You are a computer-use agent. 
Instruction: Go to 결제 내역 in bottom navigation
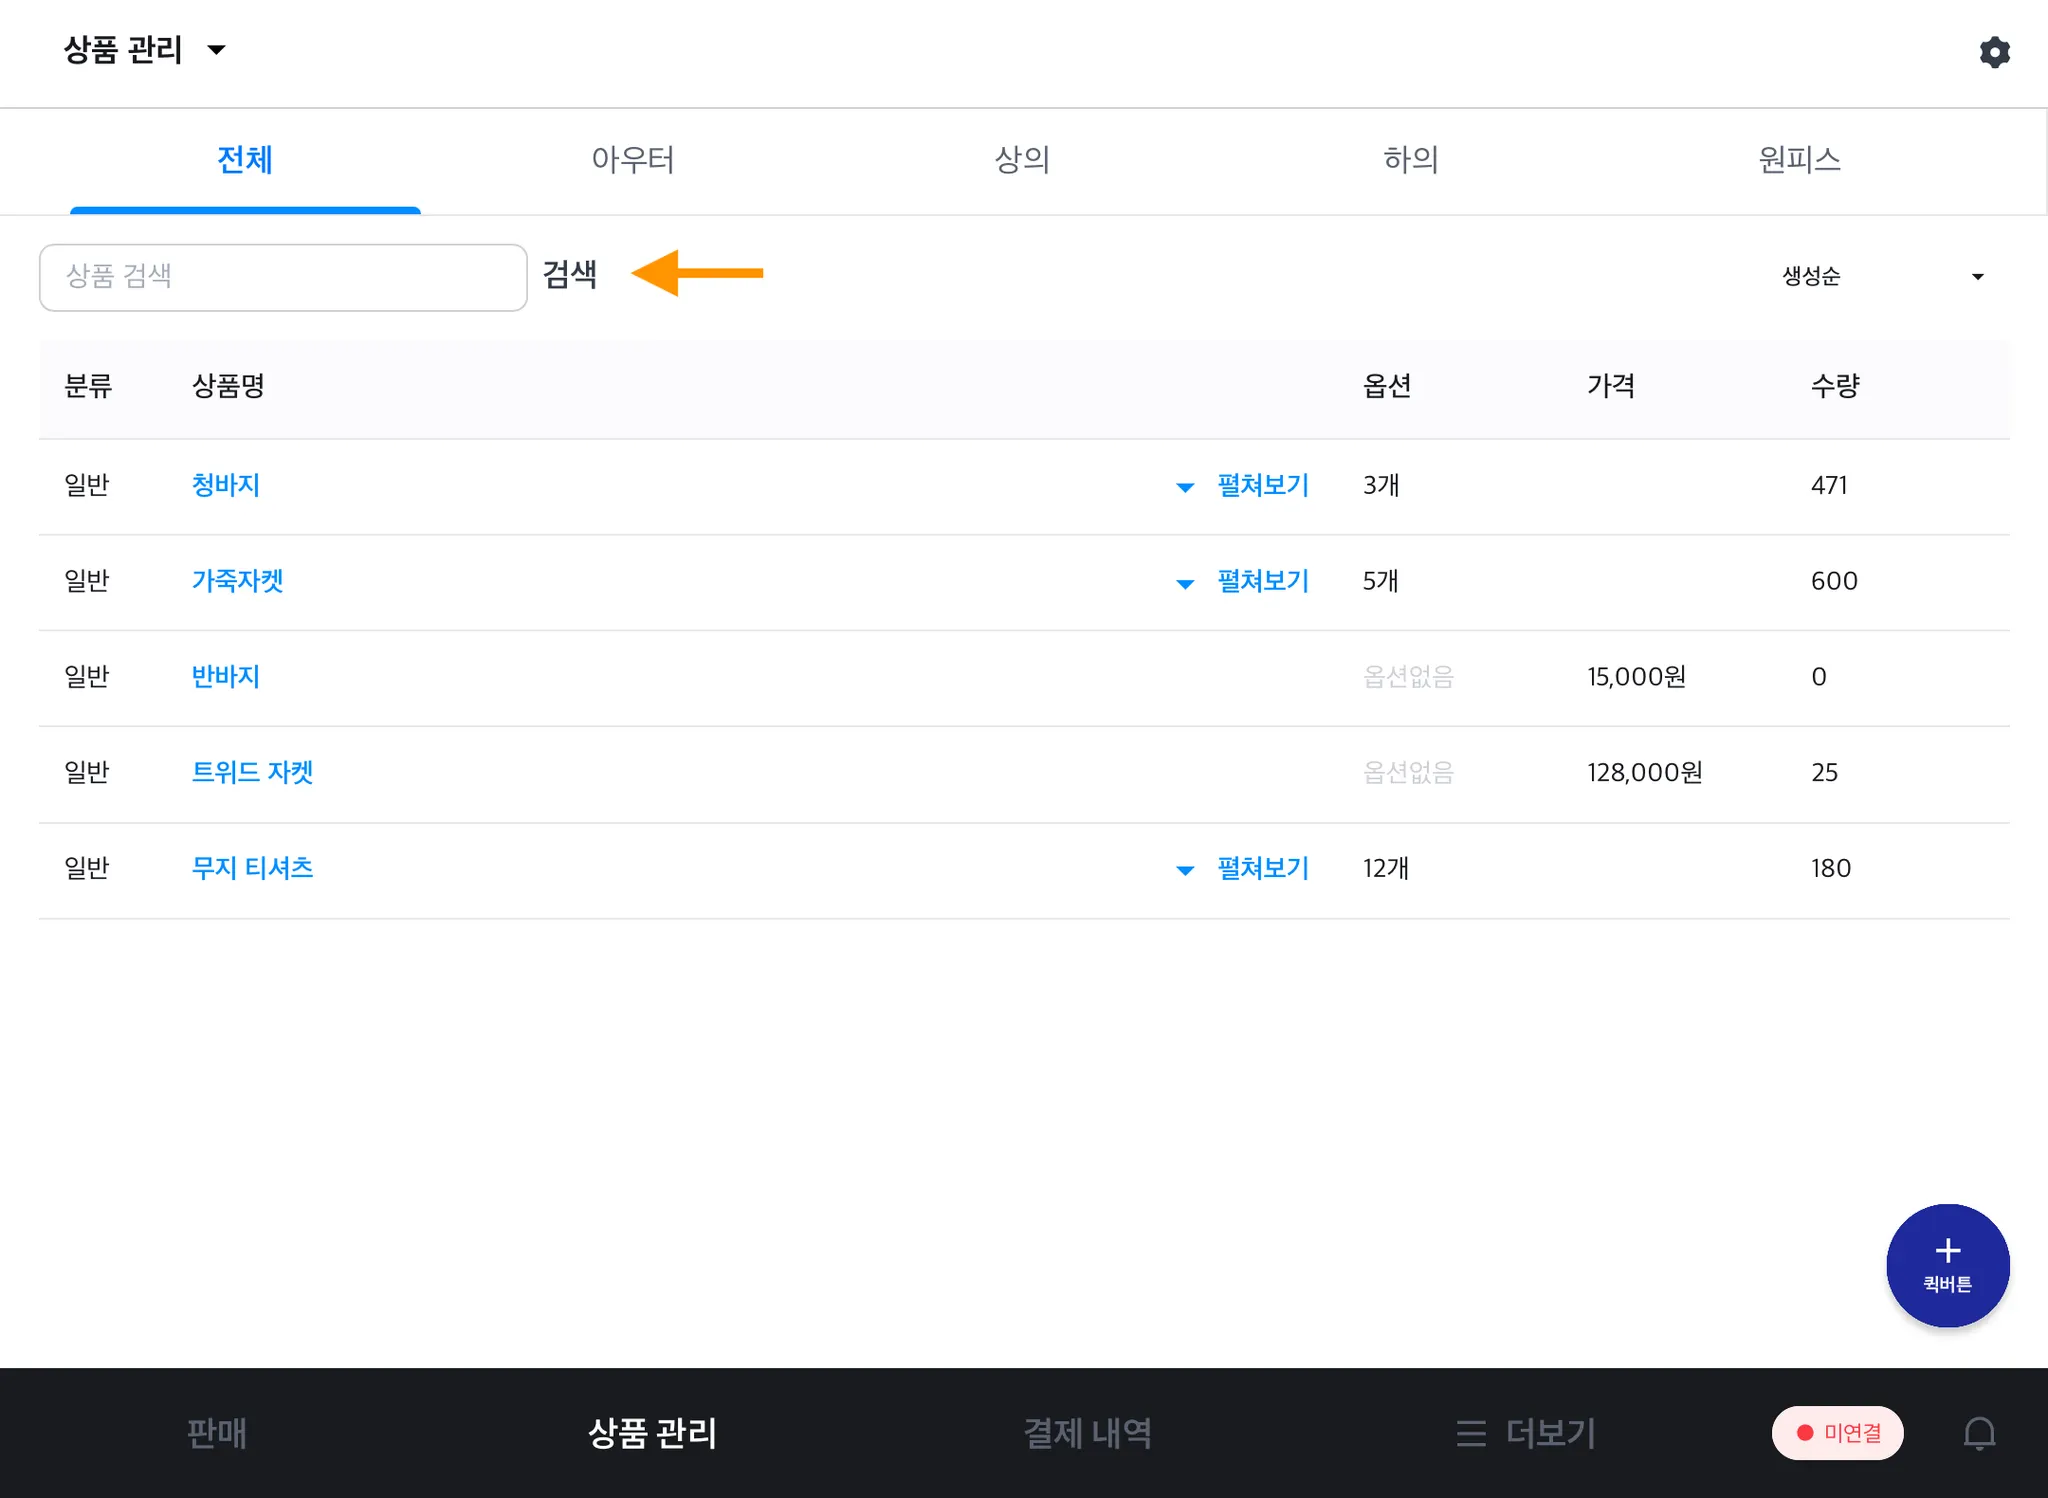click(x=1087, y=1433)
